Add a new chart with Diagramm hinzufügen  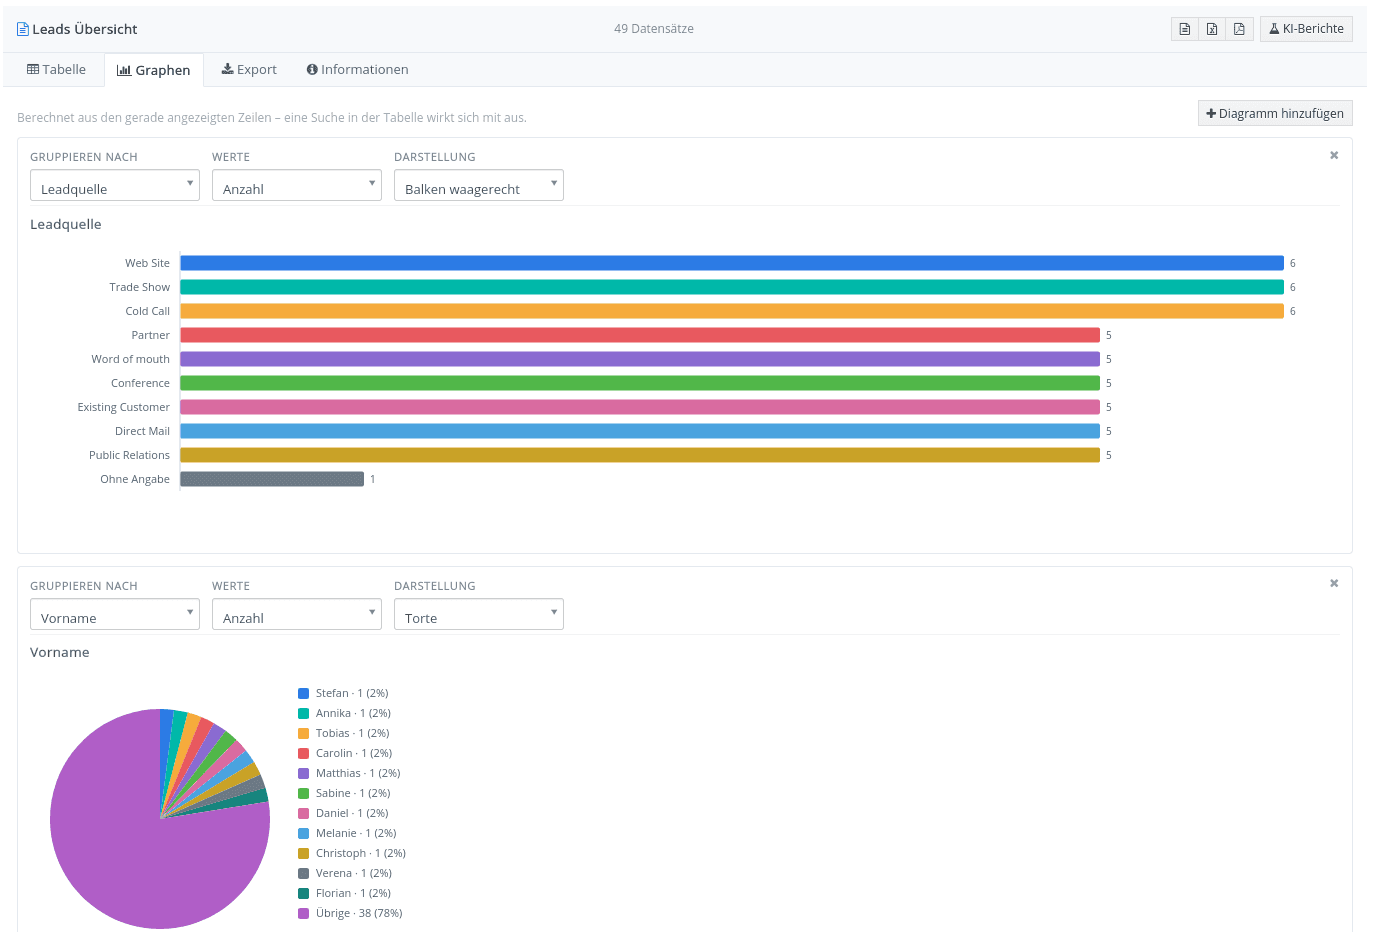click(x=1275, y=113)
